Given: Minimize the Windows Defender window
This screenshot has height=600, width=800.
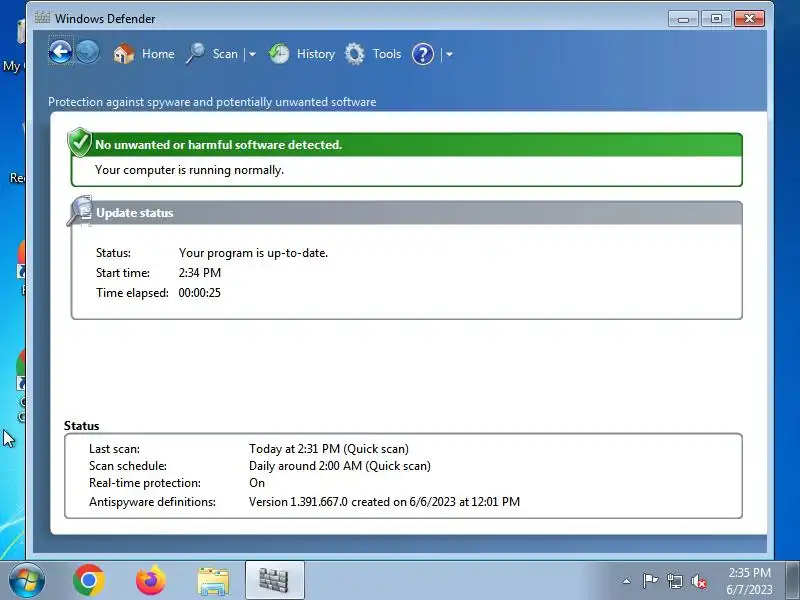Looking at the screenshot, I should [x=684, y=19].
